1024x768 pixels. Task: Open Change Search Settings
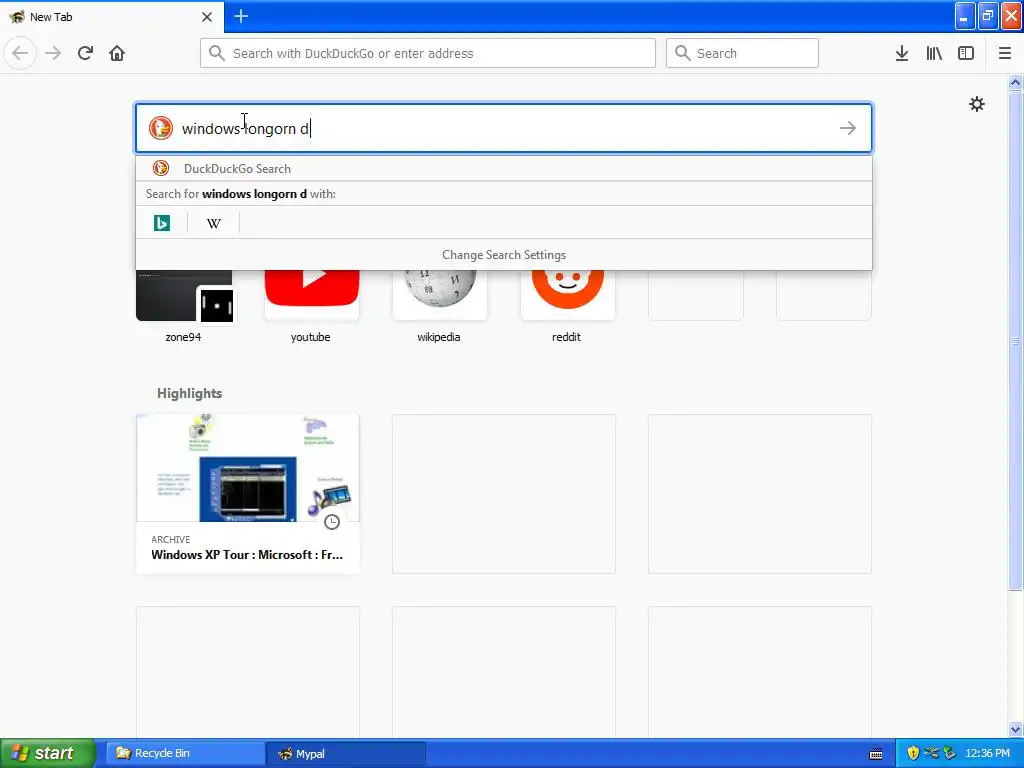(504, 255)
